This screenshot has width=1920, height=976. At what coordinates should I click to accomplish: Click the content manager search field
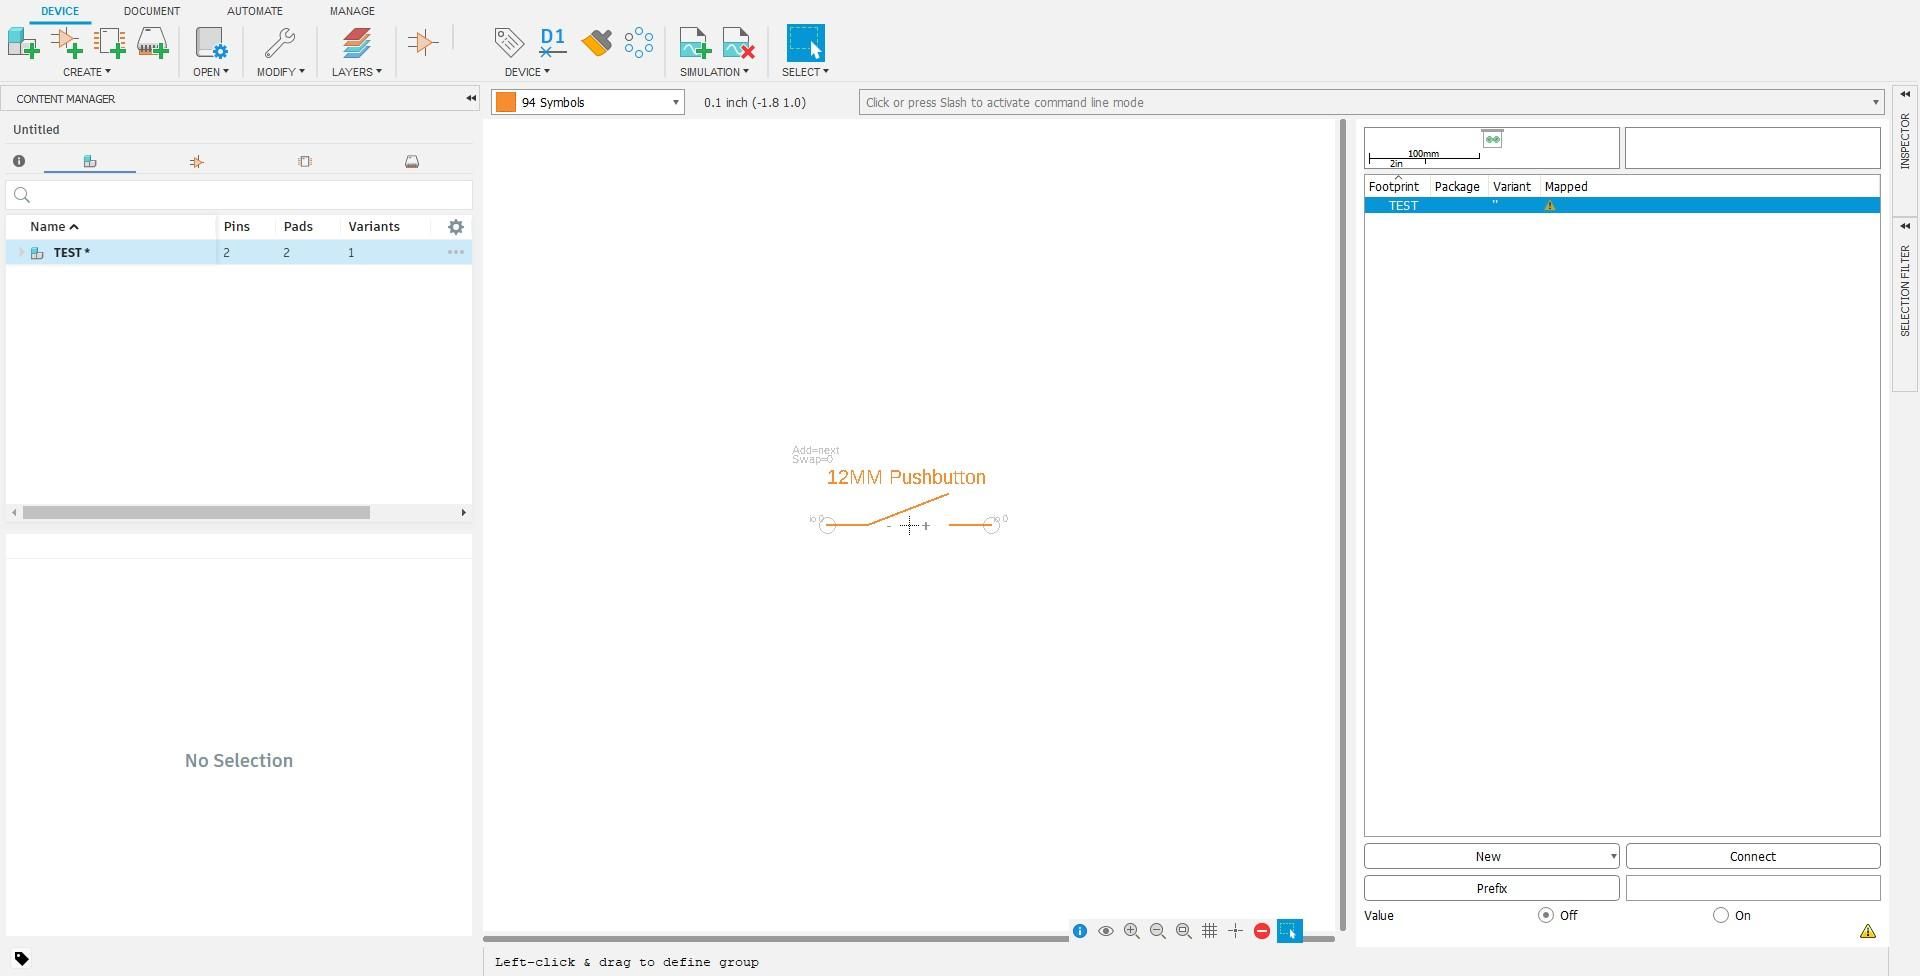(x=239, y=195)
